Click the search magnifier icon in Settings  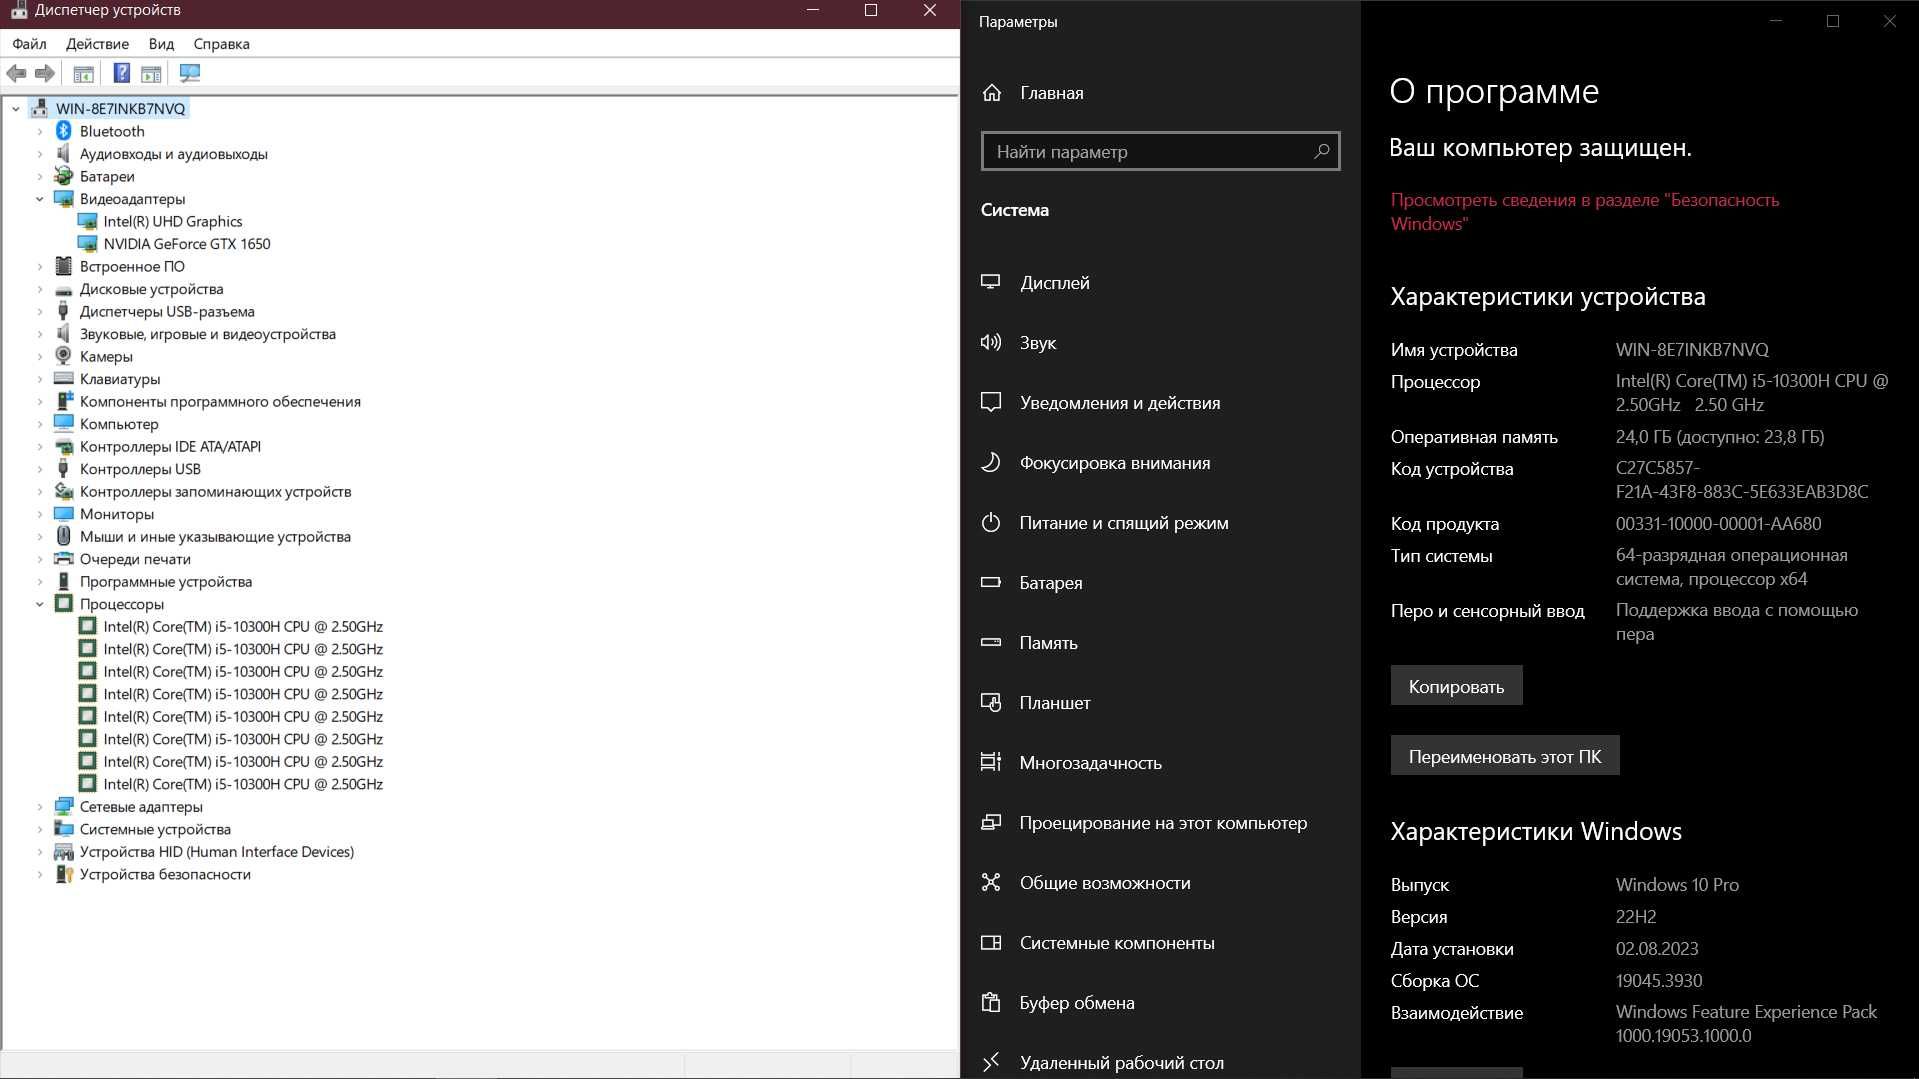coord(1321,151)
